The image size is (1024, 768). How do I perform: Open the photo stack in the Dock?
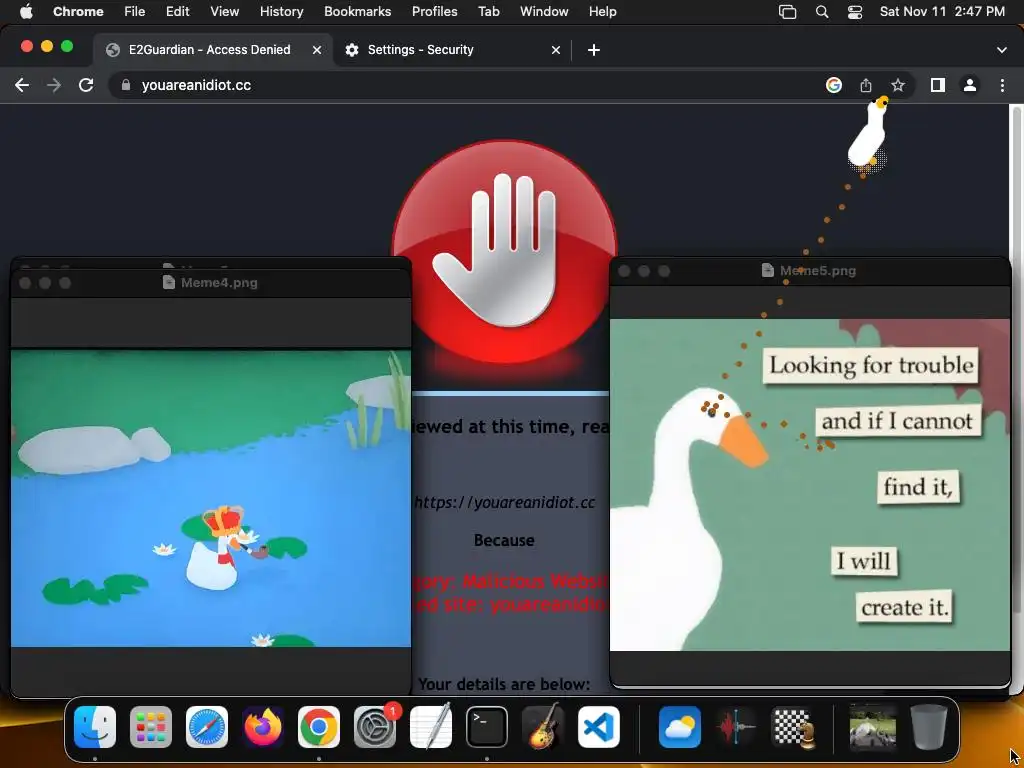click(872, 727)
